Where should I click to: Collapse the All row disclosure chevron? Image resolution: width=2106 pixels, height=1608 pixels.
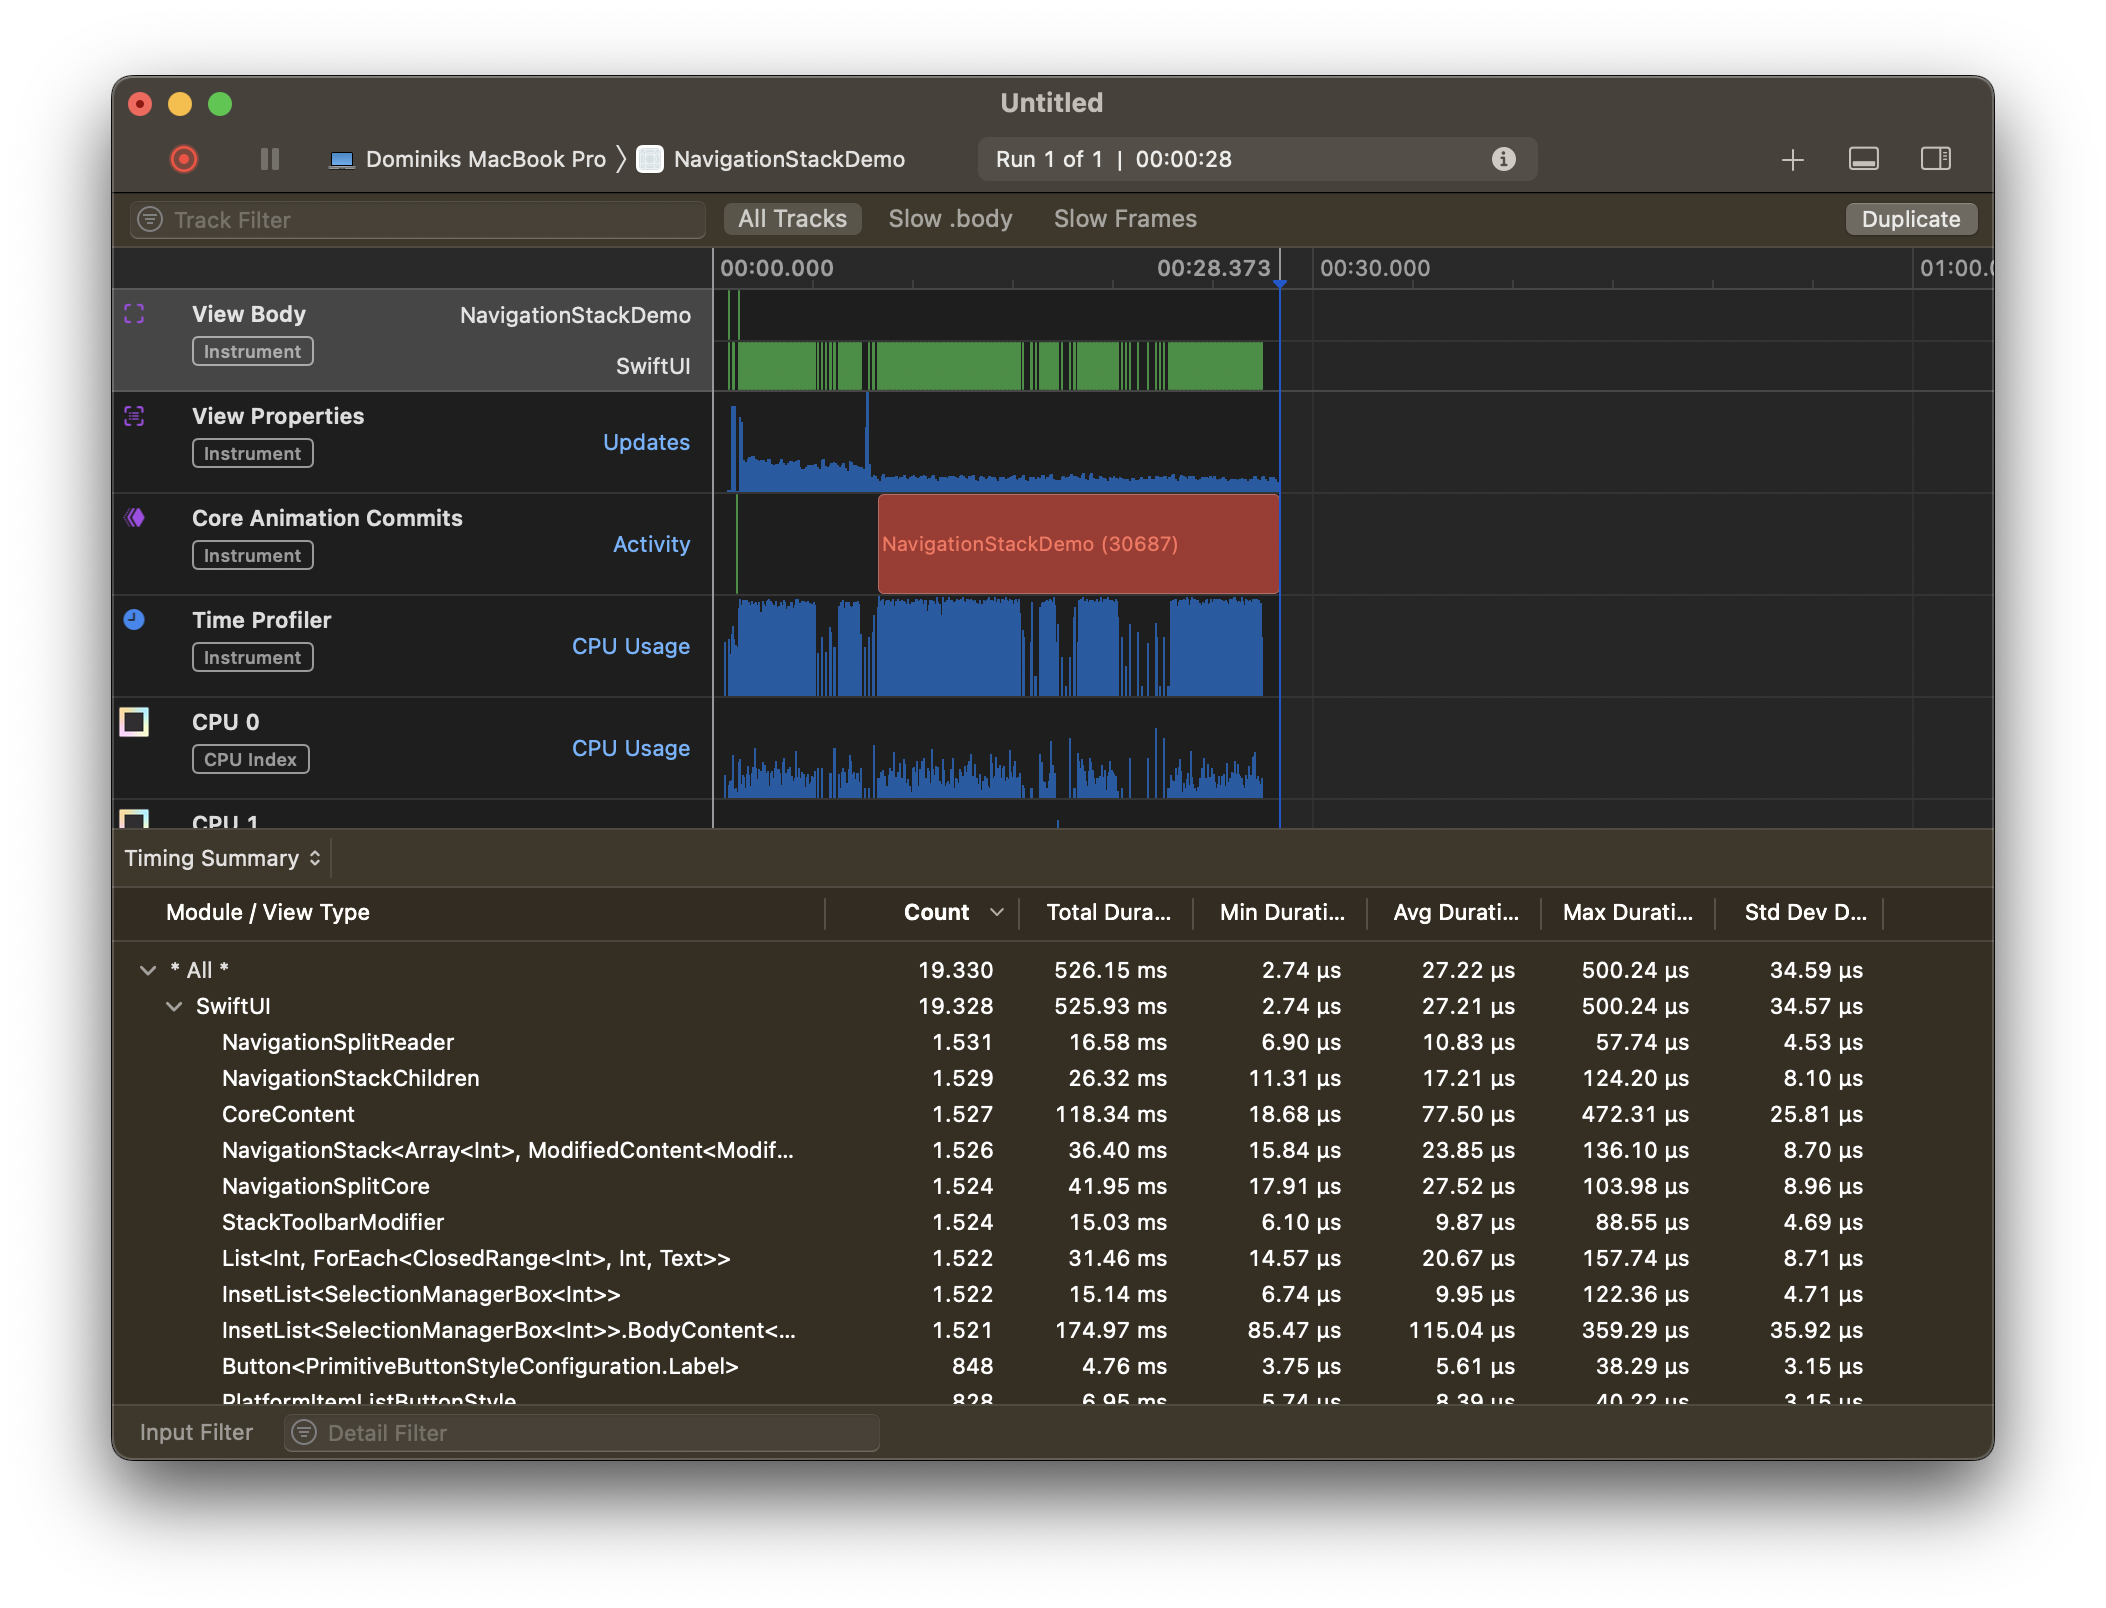[148, 970]
